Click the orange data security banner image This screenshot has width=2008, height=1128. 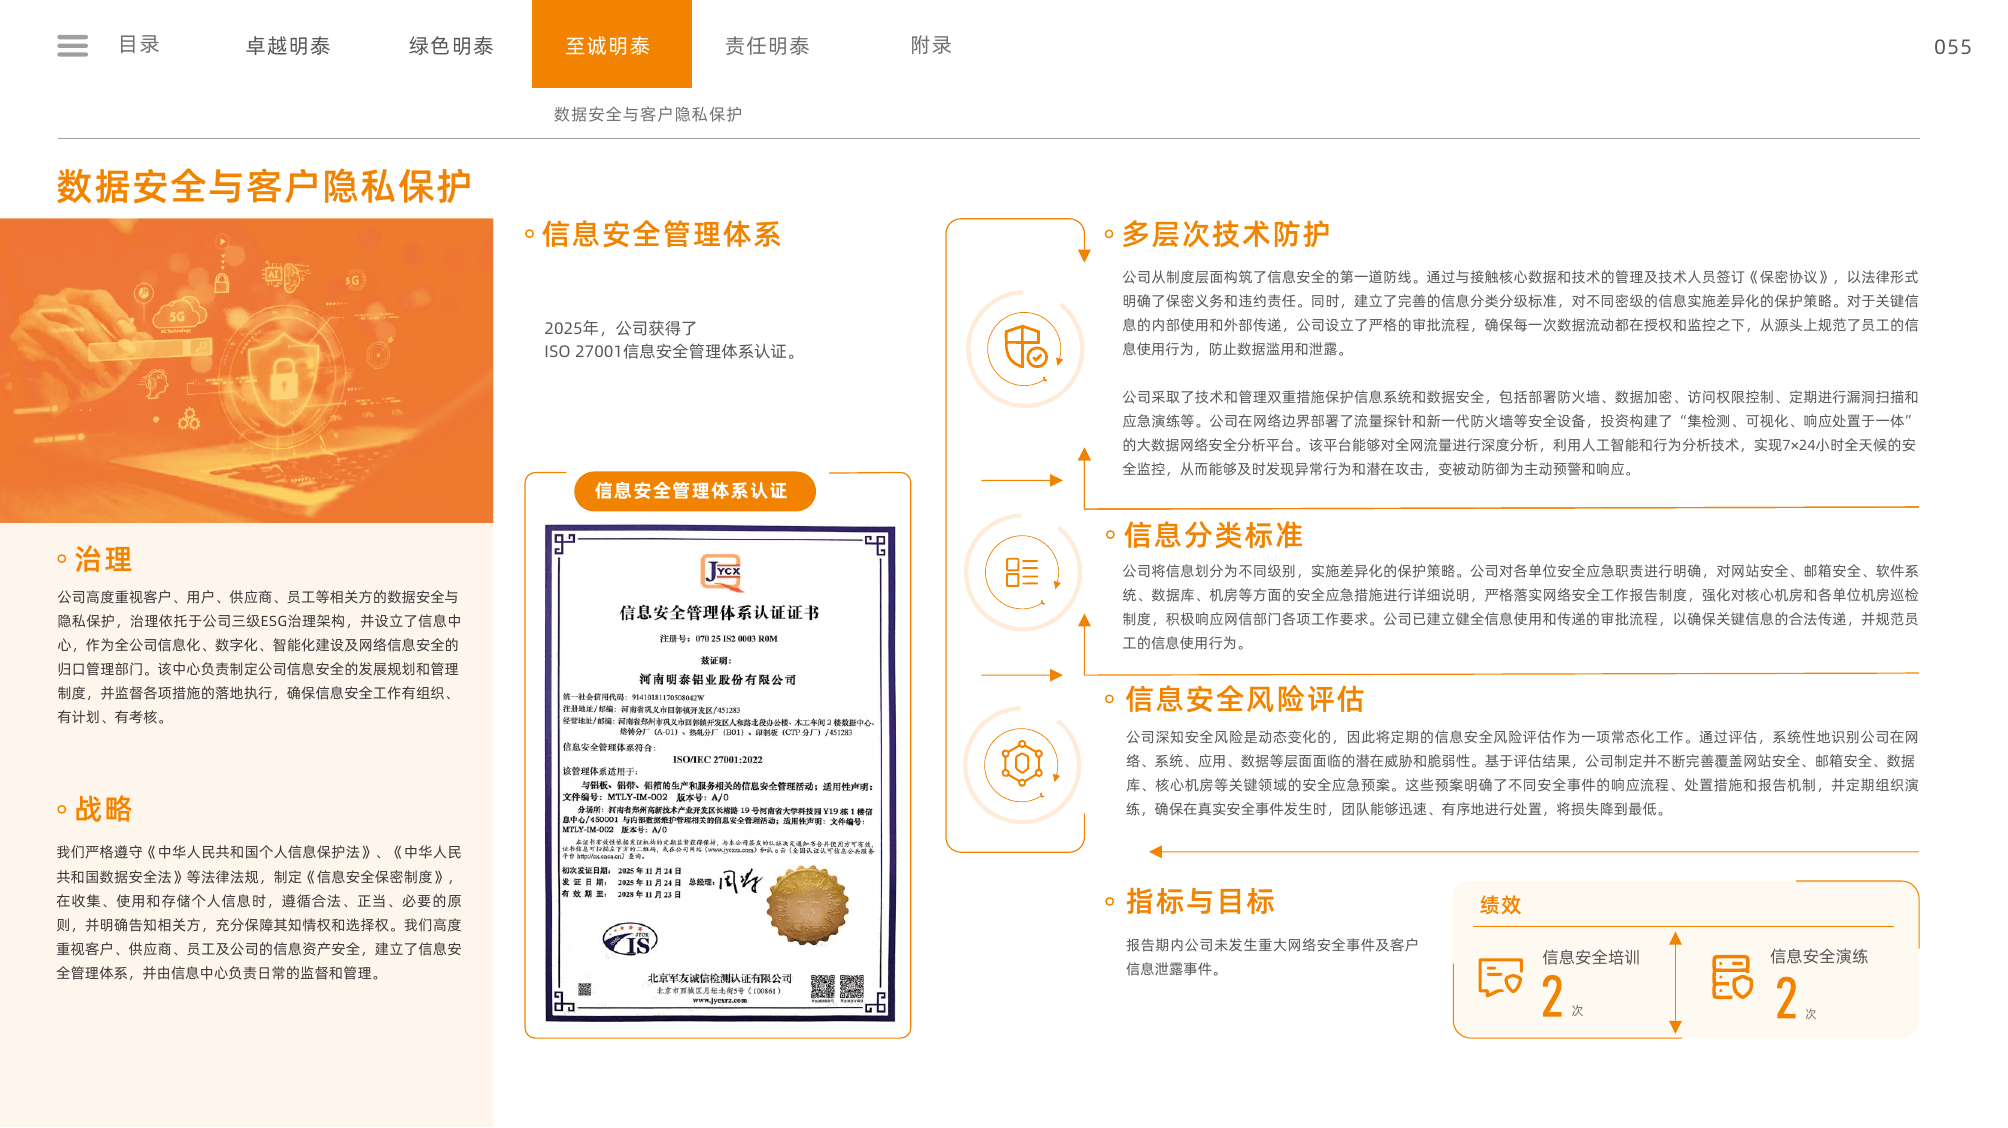point(246,370)
